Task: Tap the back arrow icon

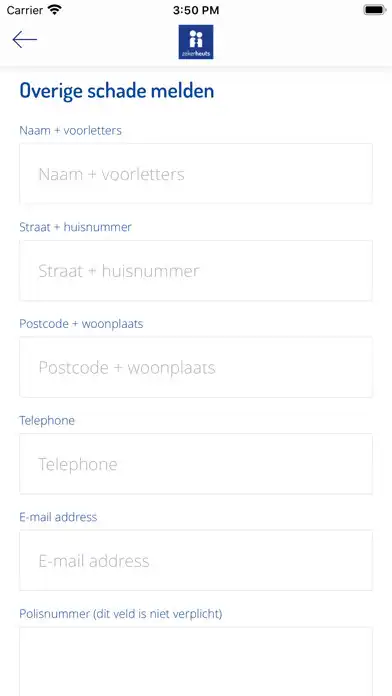Action: coord(24,40)
